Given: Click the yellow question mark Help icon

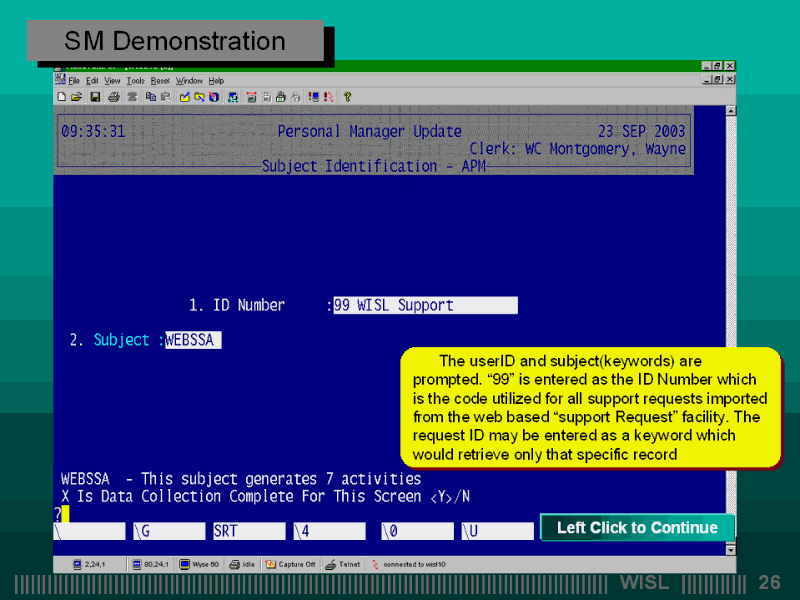Looking at the screenshot, I should 347,97.
